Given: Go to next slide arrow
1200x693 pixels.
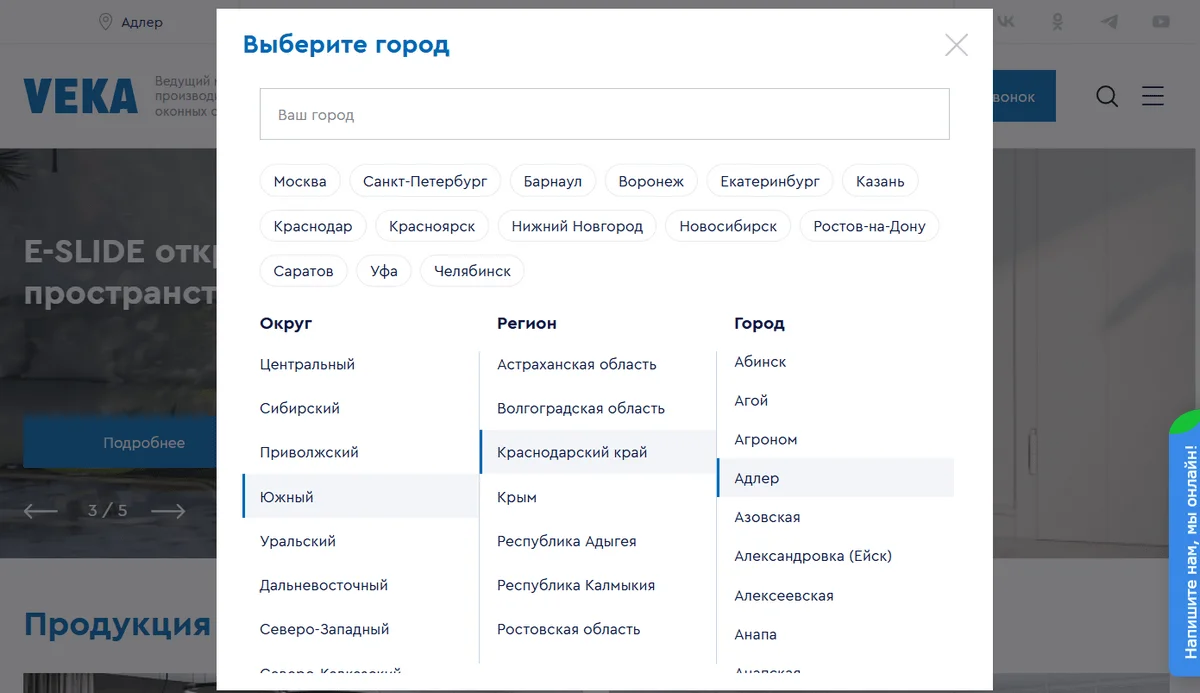Looking at the screenshot, I should [168, 511].
